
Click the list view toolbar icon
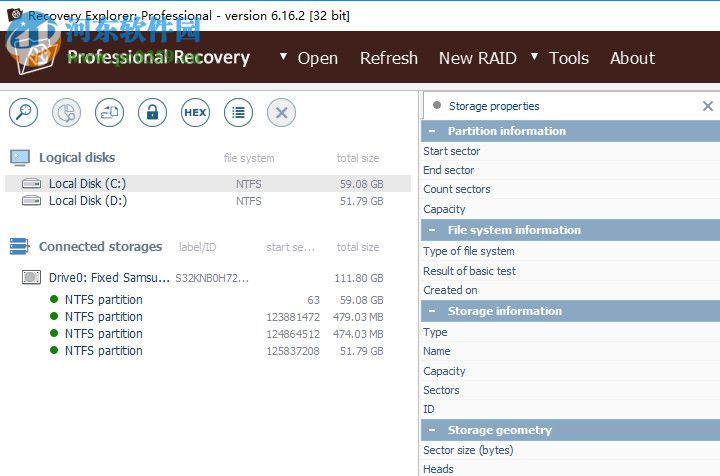238,112
